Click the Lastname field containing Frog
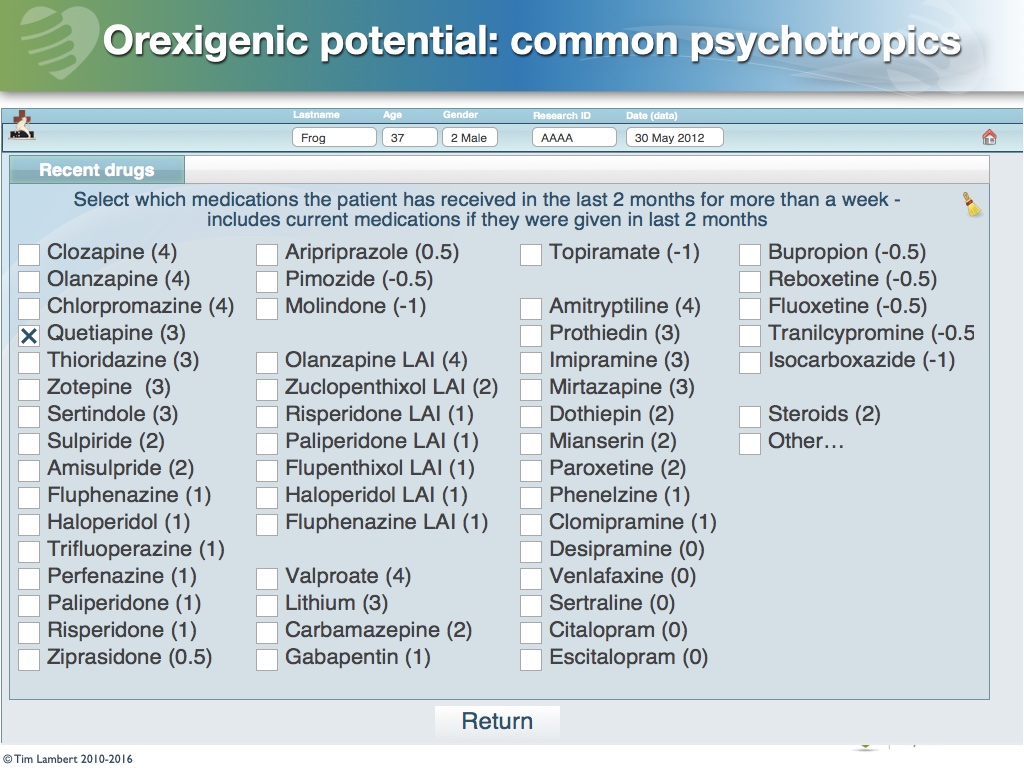1024x768 pixels. (334, 137)
